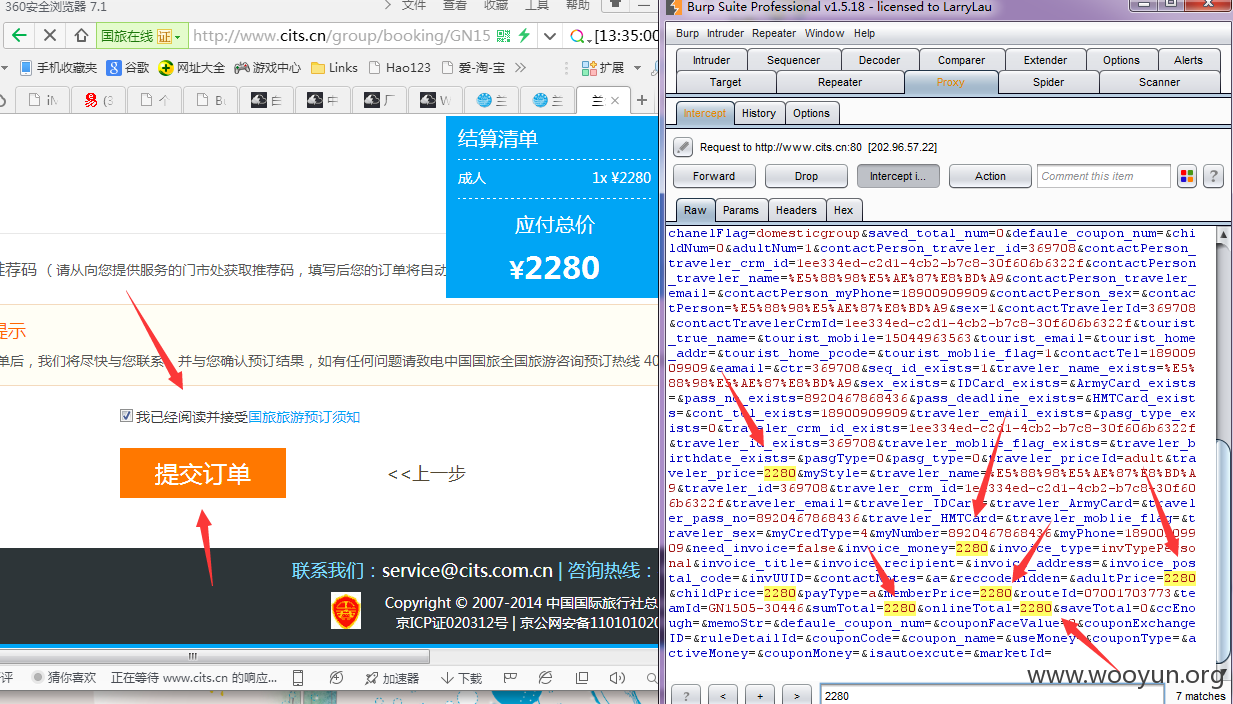Click the Comment this item field
The image size is (1233, 704).
click(1103, 176)
